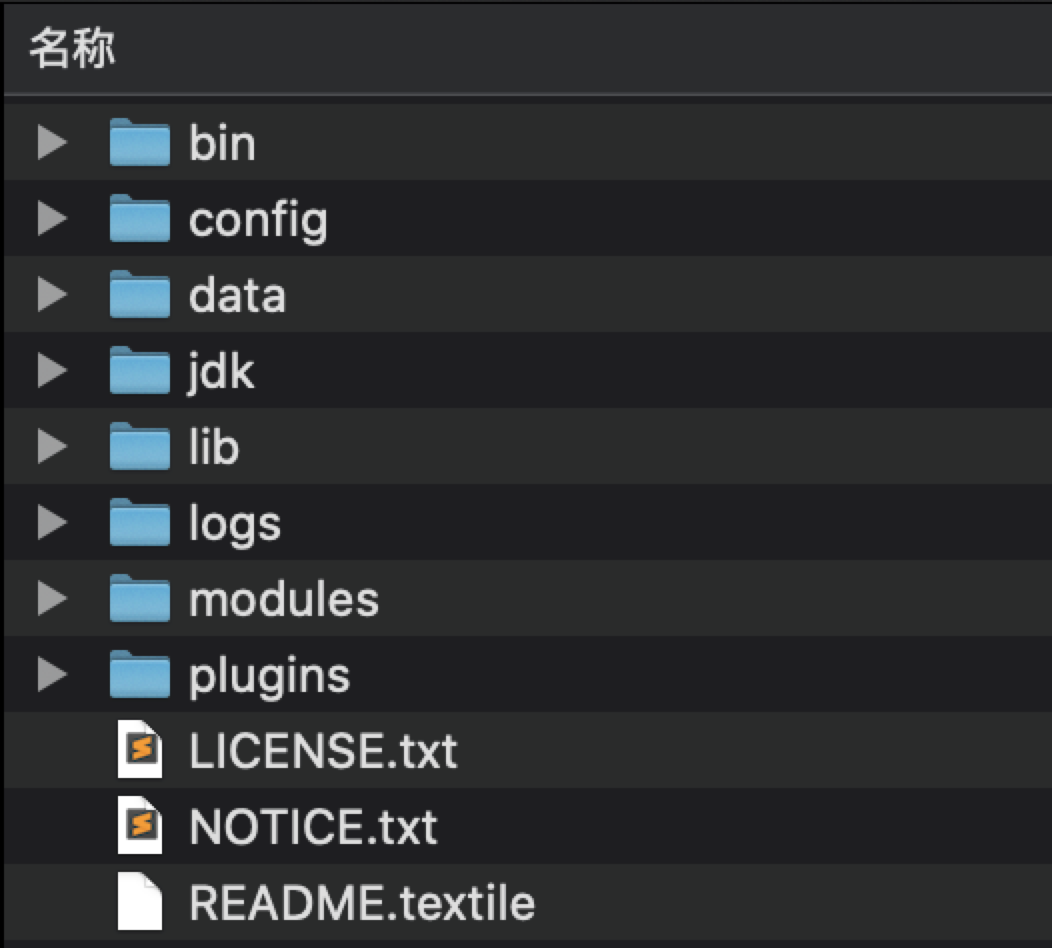Select the jdk folder icon

click(x=139, y=371)
